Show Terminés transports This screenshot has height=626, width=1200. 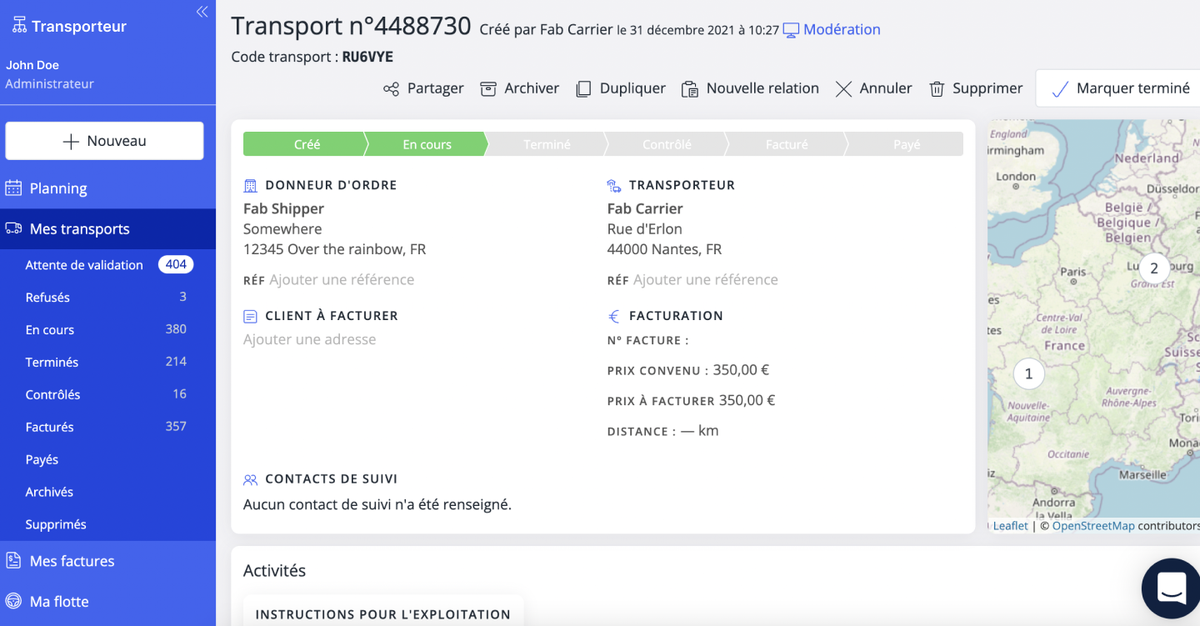coord(52,362)
